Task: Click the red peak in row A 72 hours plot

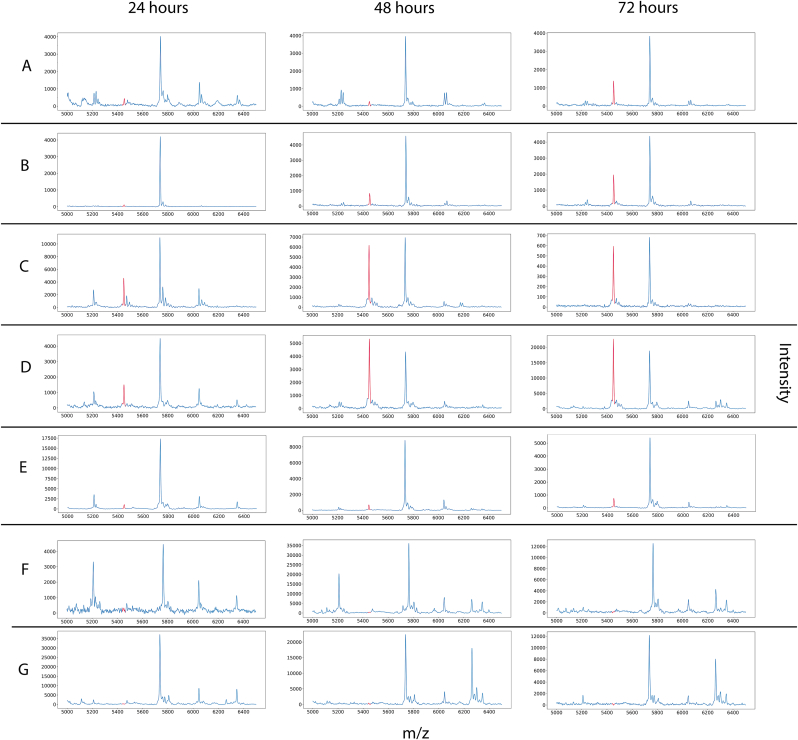Action: [613, 93]
